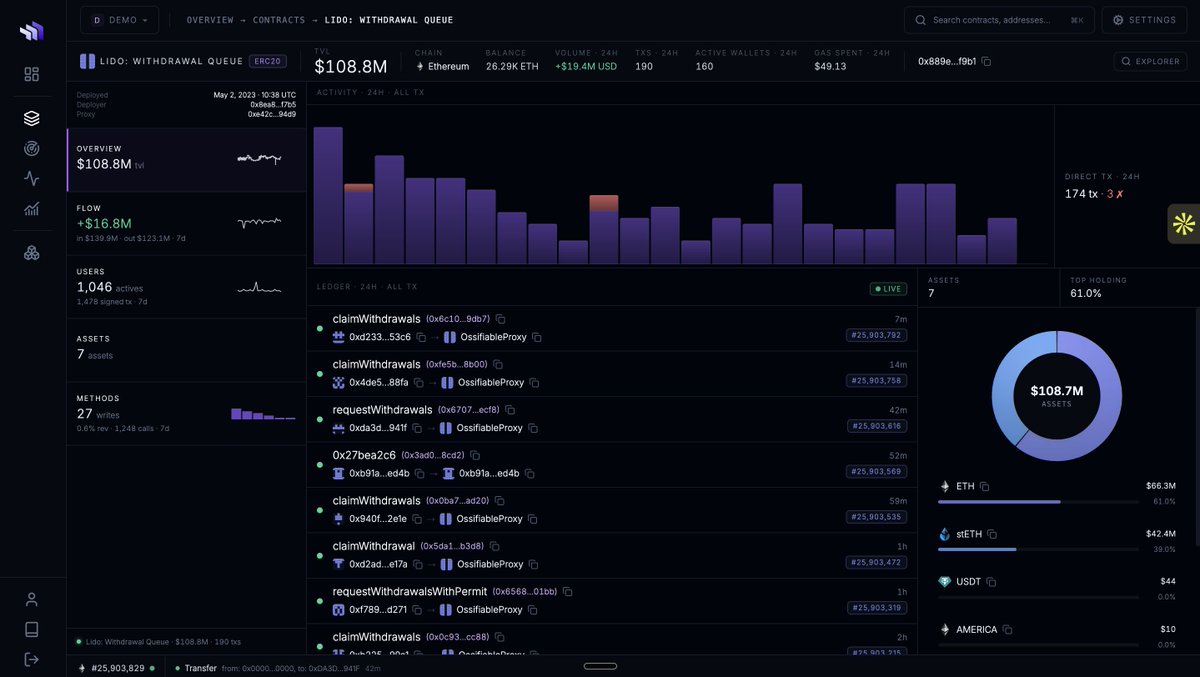Open the Explorer button

click(1150, 61)
